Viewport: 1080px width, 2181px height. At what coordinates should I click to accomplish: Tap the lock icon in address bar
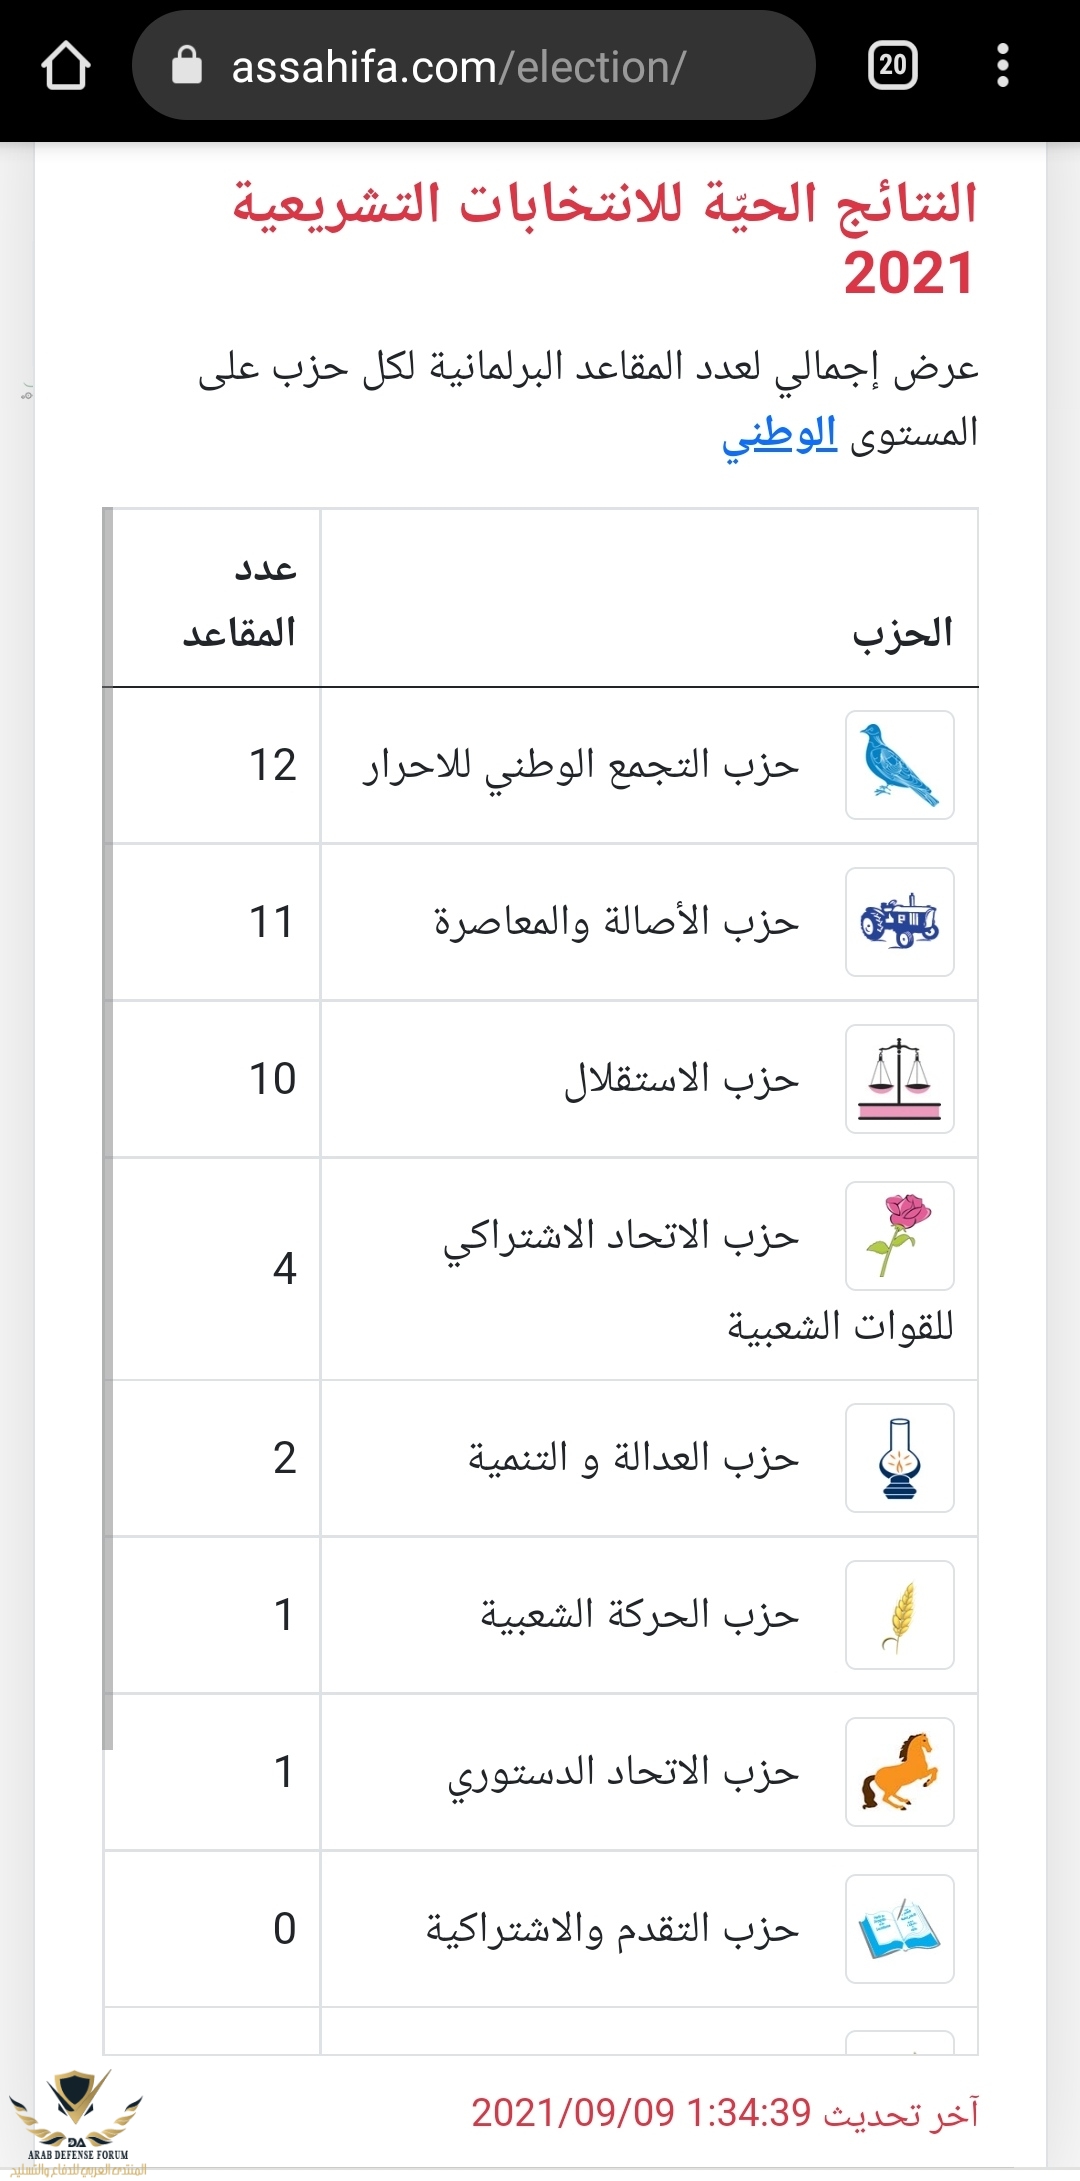click(187, 66)
